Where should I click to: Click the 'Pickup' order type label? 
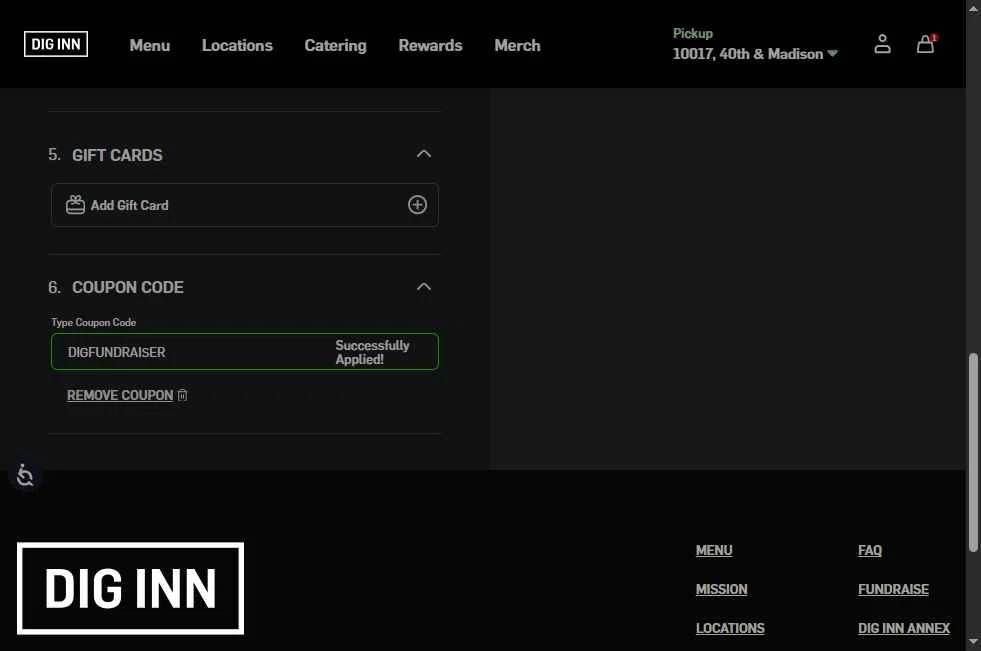(x=693, y=33)
